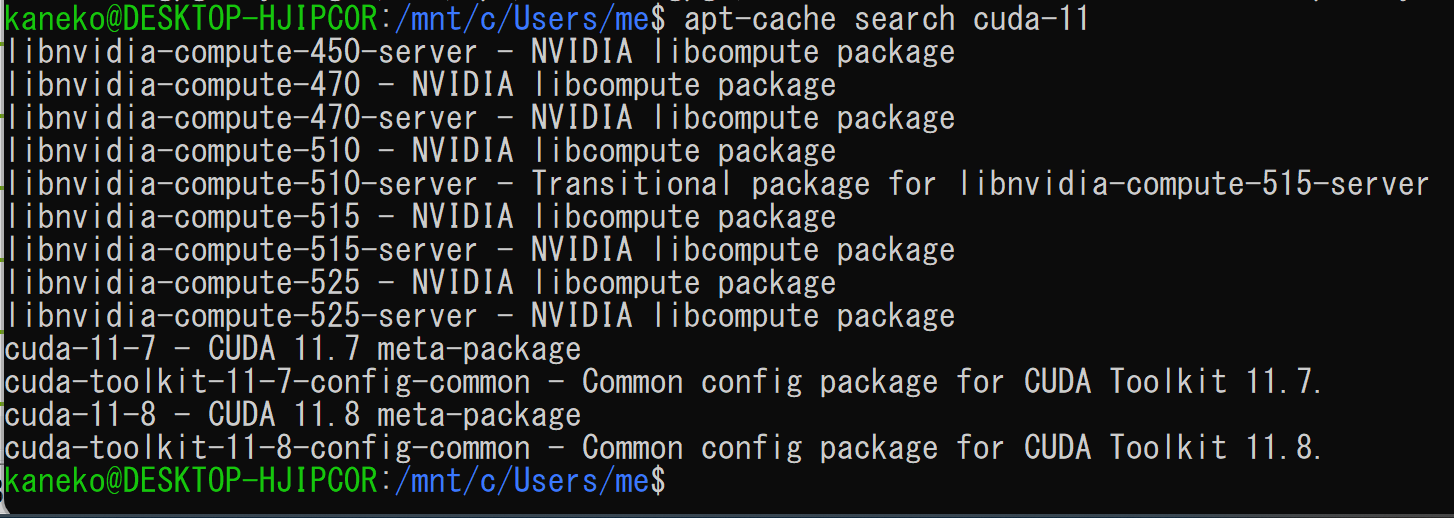
Task: Click the libnvidia-compute-525 package name
Action: (x=182, y=283)
